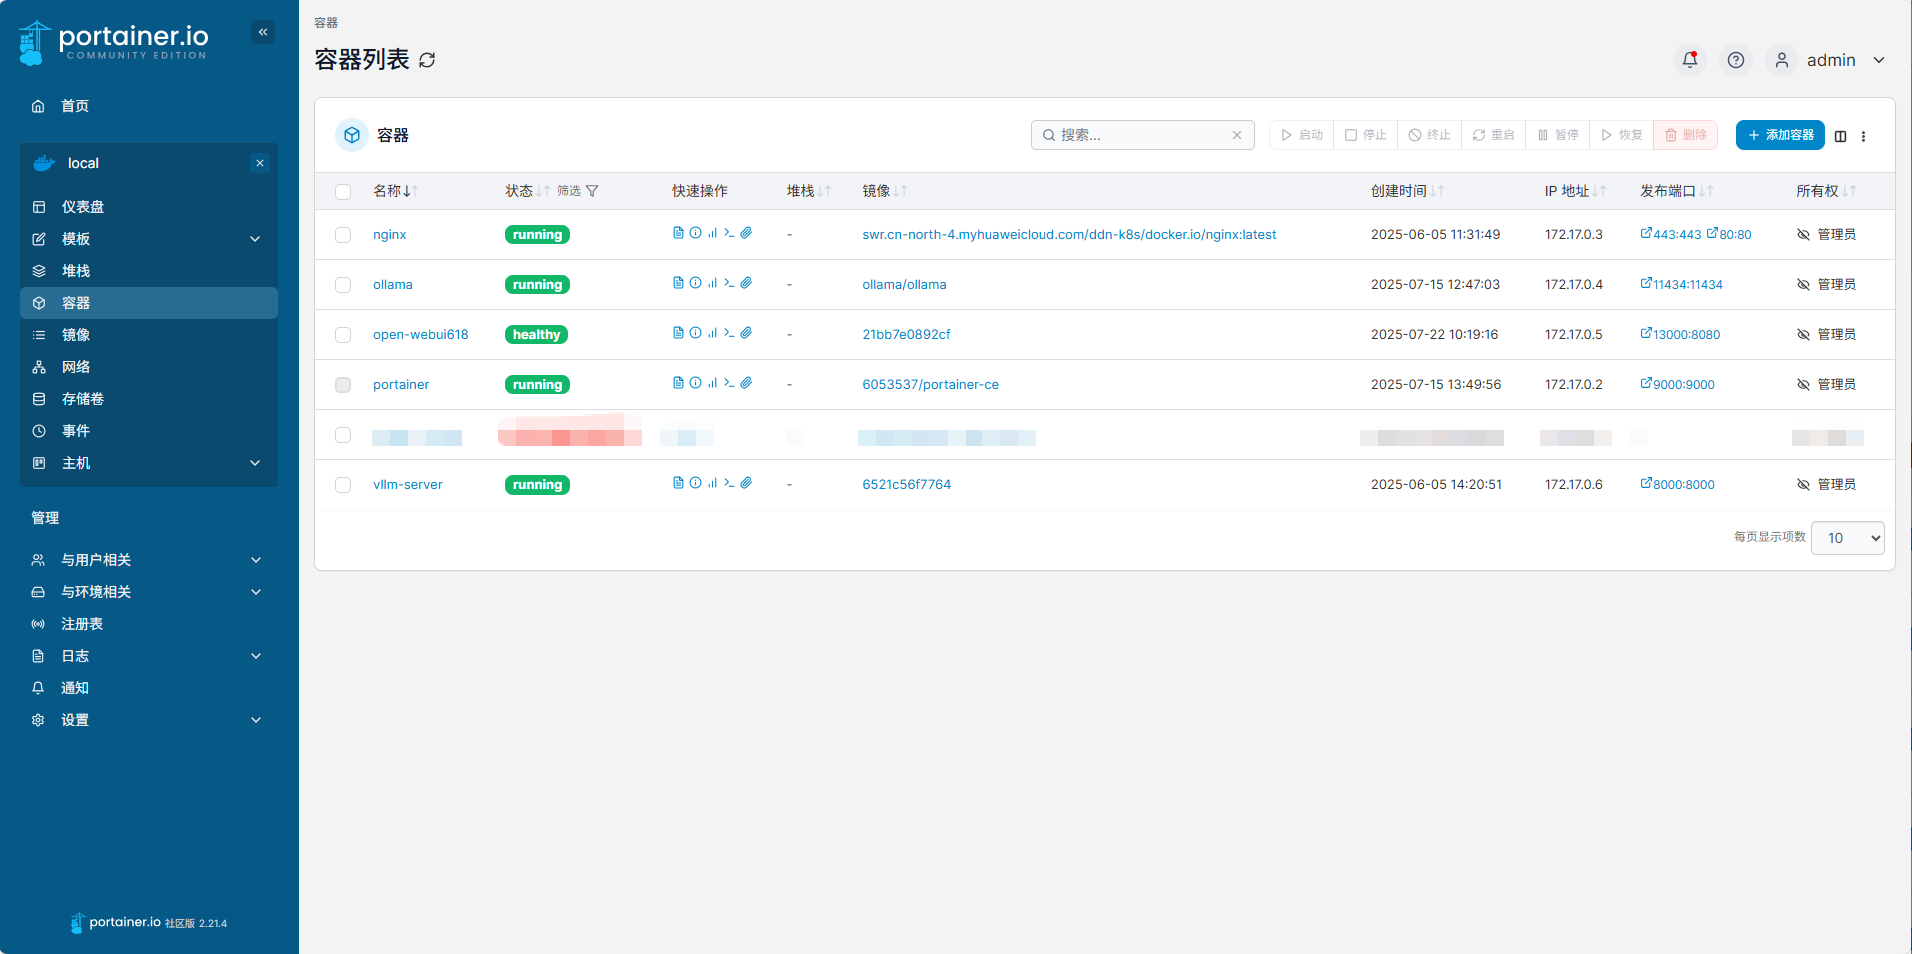Screen dimensions: 1912x954
Task: Open exec console icon for ollama container
Action: (x=729, y=283)
